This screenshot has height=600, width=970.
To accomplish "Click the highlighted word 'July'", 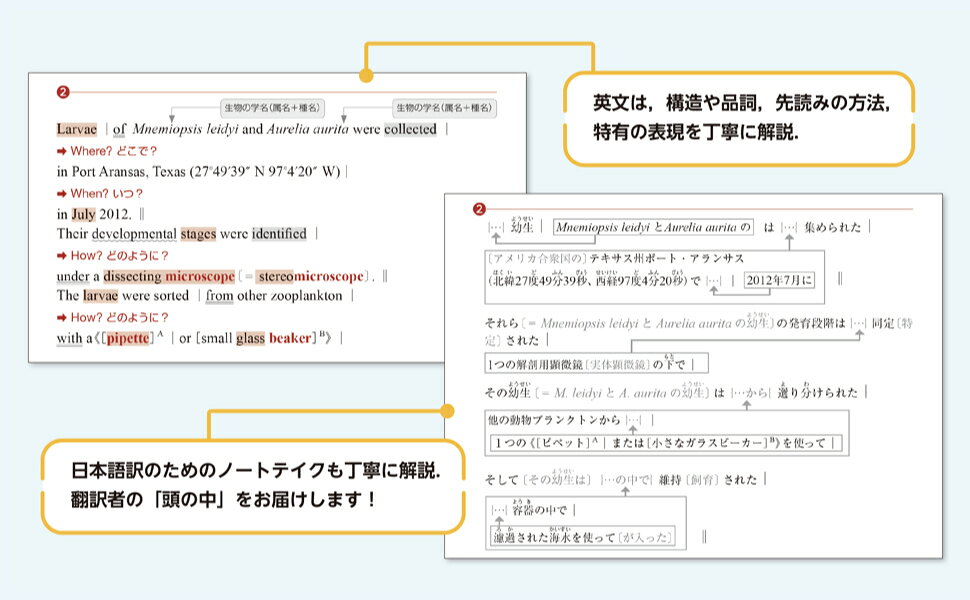I will pos(83,214).
